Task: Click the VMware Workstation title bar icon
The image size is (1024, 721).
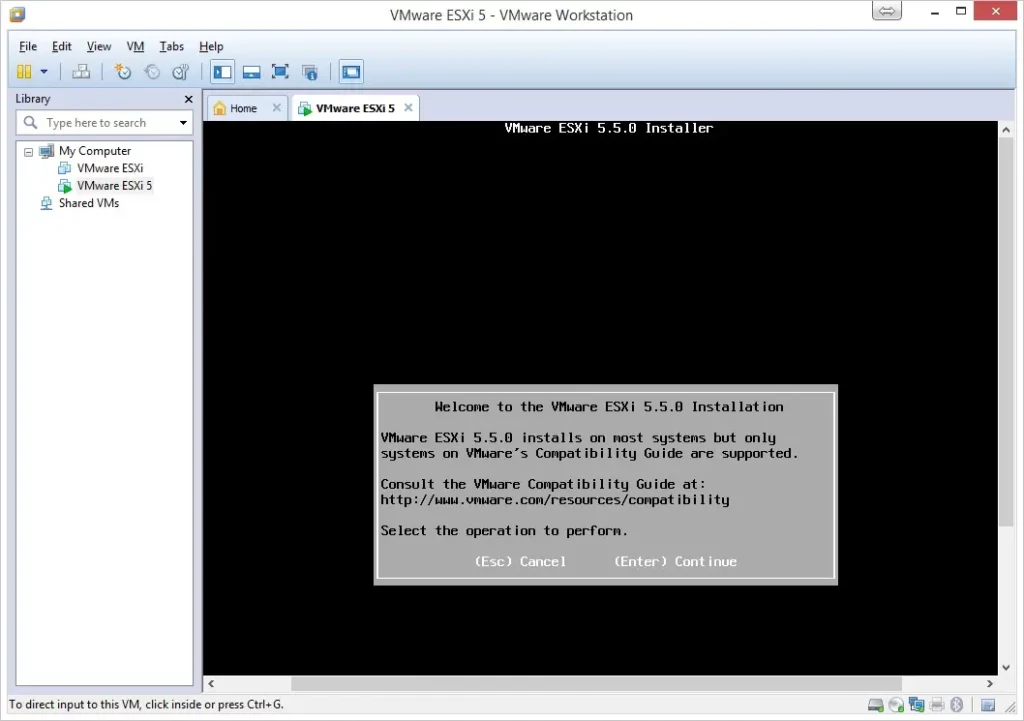Action: tap(17, 14)
